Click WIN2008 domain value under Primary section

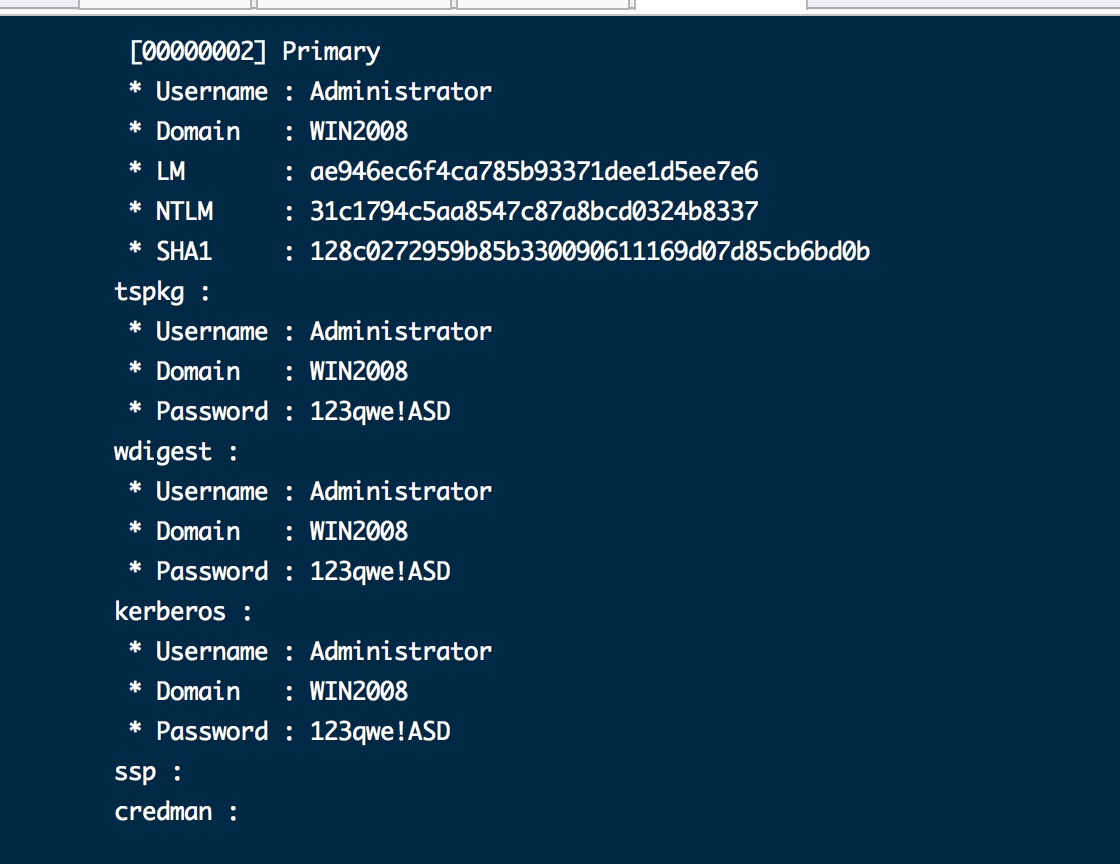click(359, 131)
